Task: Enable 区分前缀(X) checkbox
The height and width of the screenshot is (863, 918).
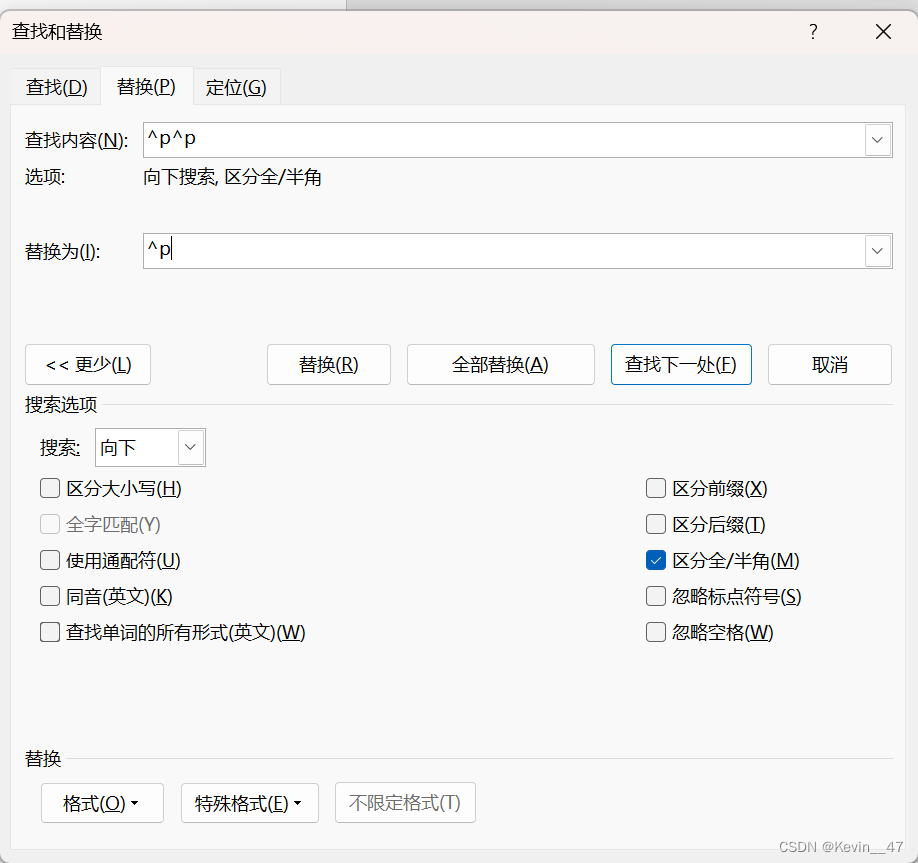Action: (656, 488)
